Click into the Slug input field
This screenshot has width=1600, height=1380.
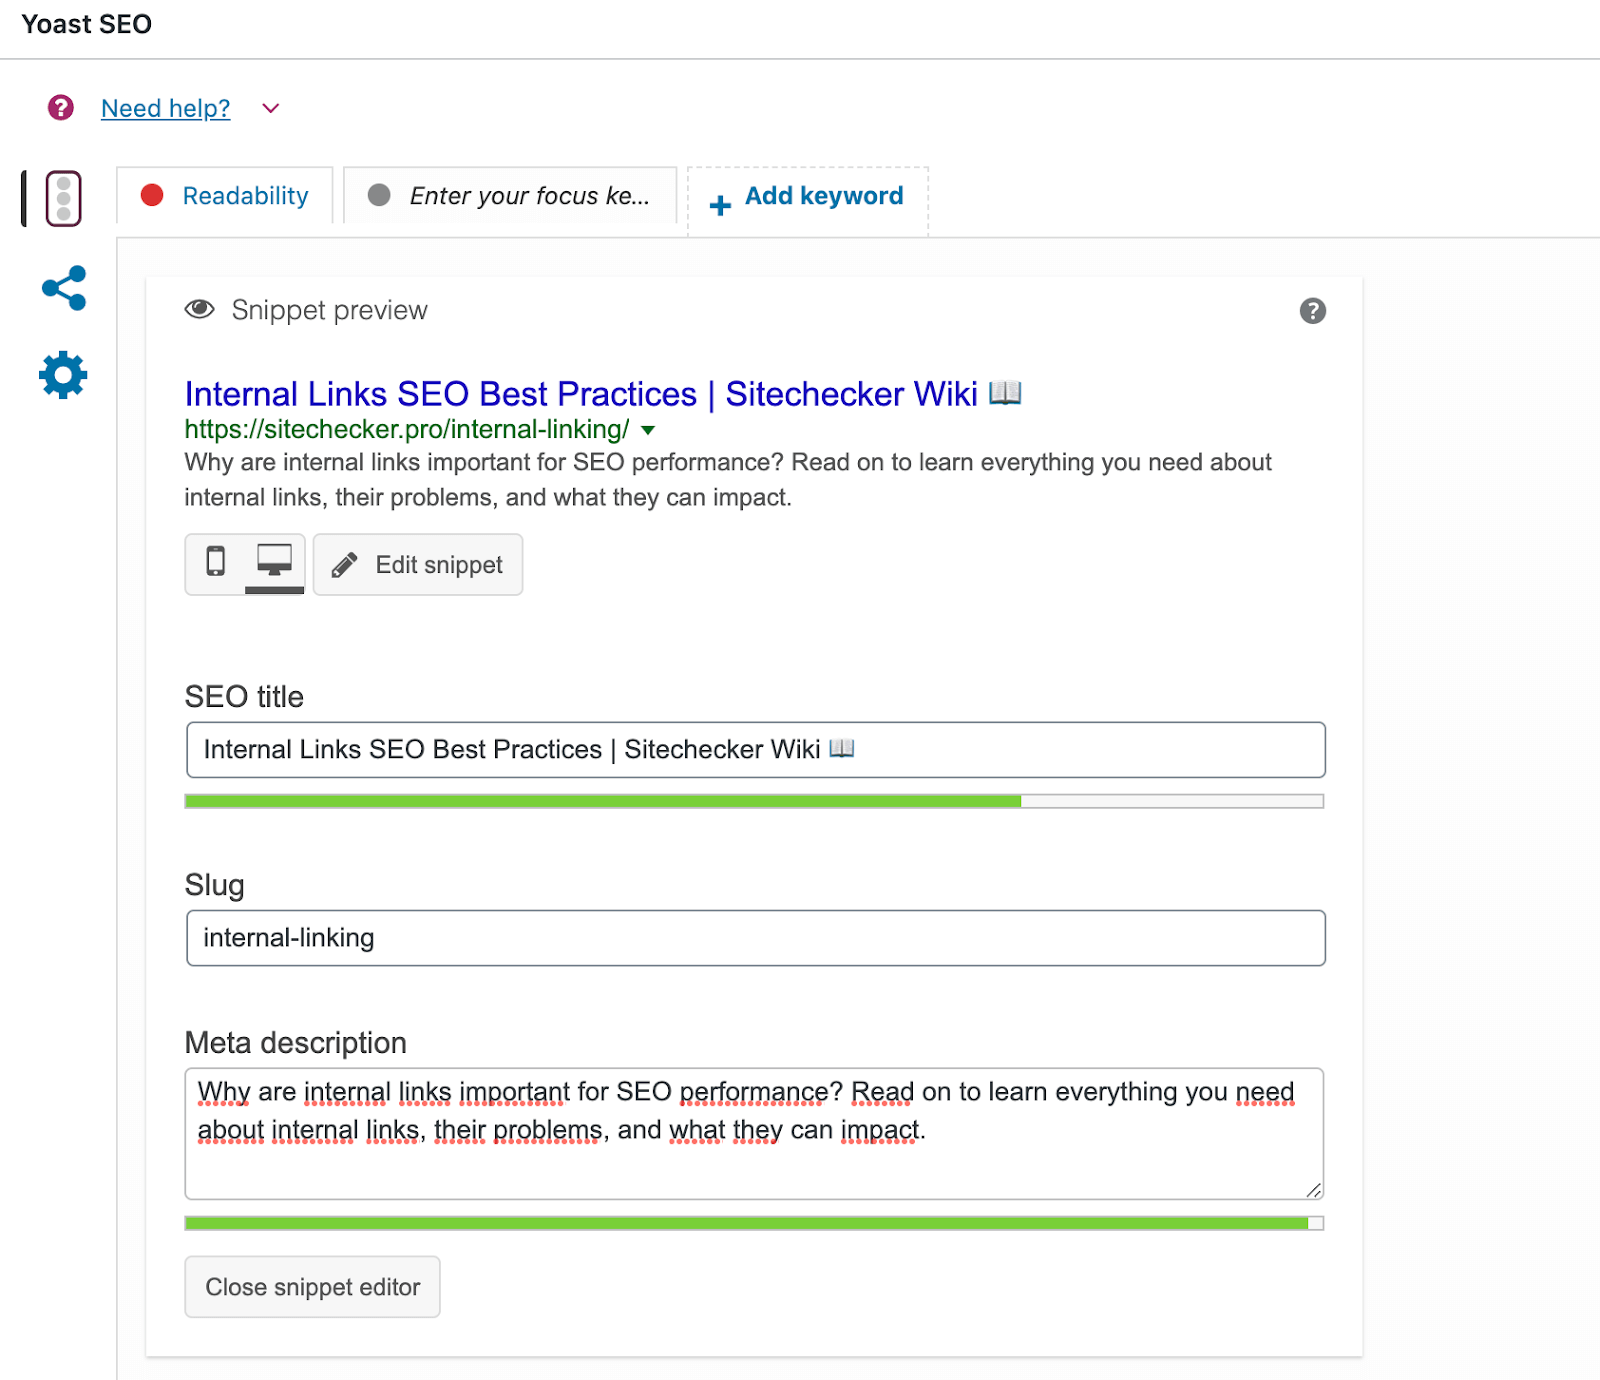tap(756, 938)
